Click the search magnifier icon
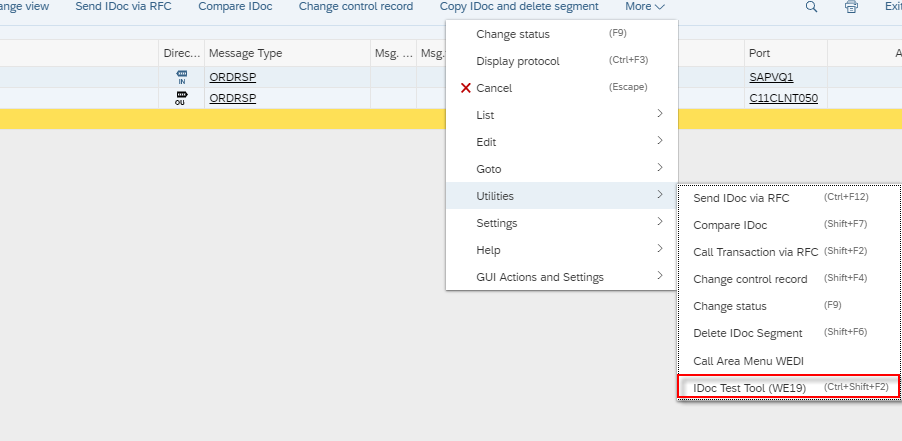 [811, 7]
